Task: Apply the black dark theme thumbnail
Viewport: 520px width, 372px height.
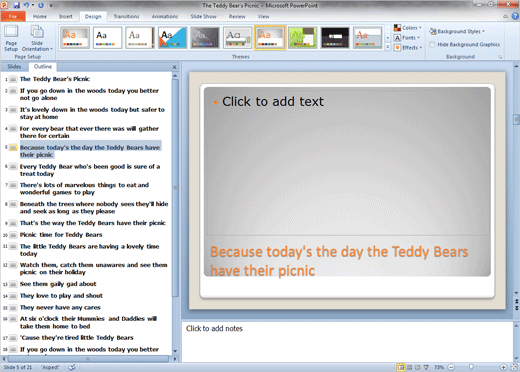Action: tap(335, 38)
